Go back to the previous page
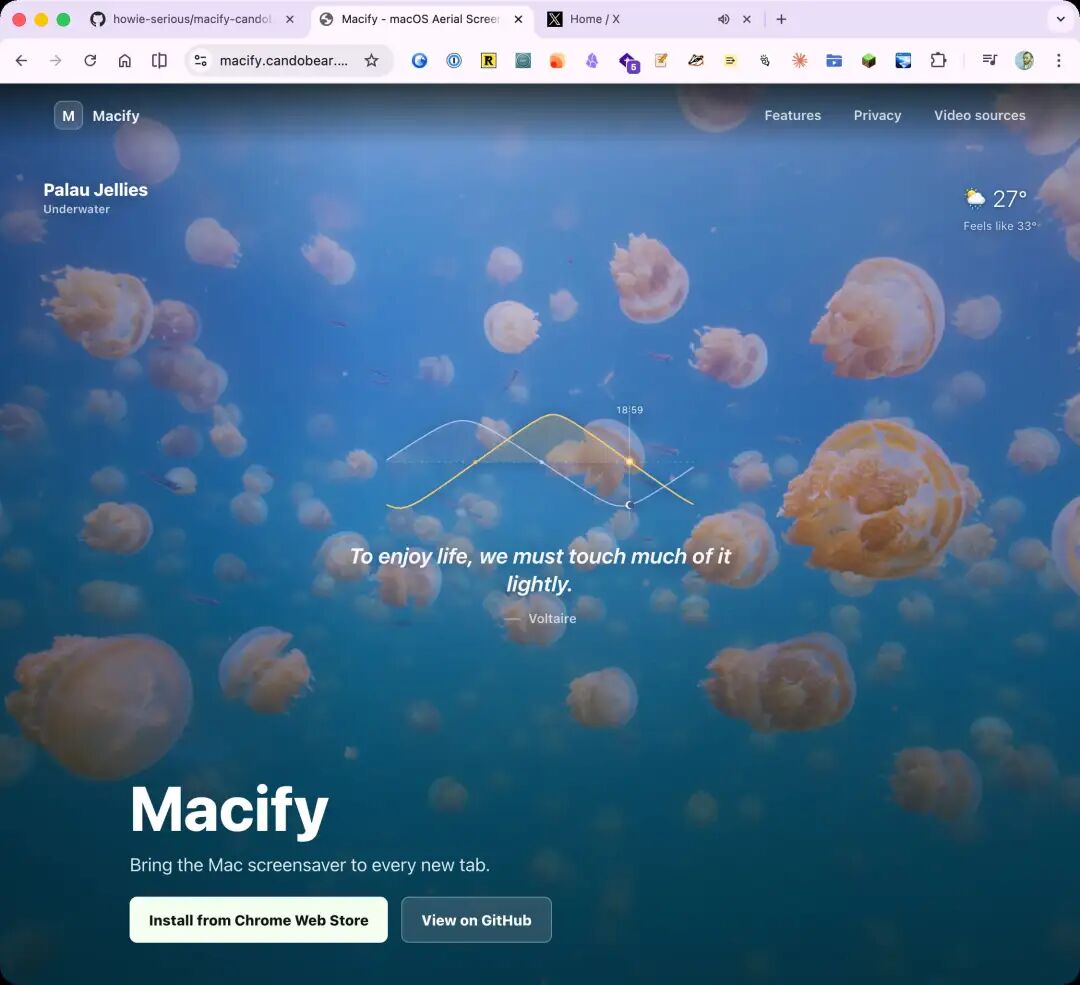 pos(21,61)
